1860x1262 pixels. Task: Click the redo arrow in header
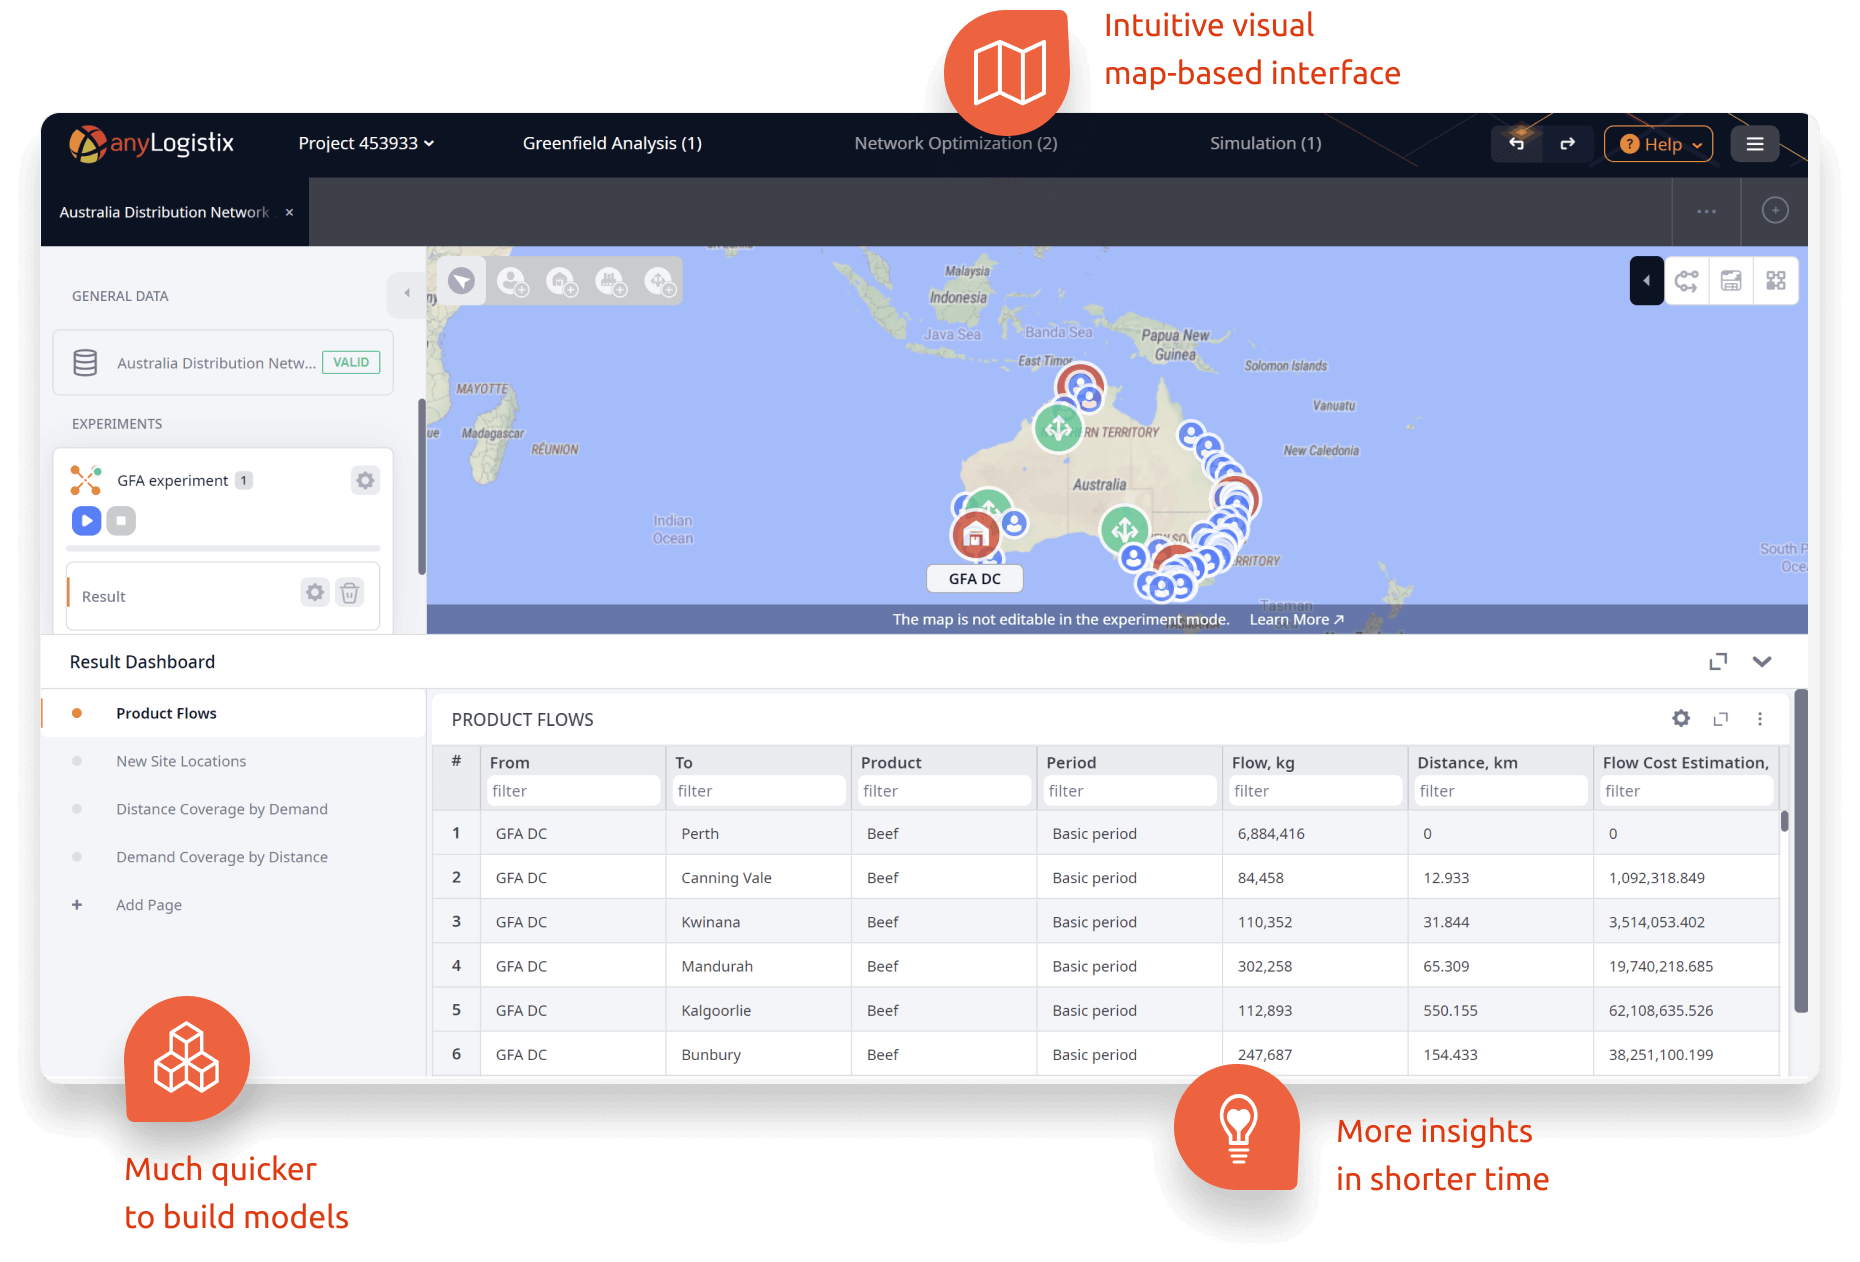pos(1567,143)
